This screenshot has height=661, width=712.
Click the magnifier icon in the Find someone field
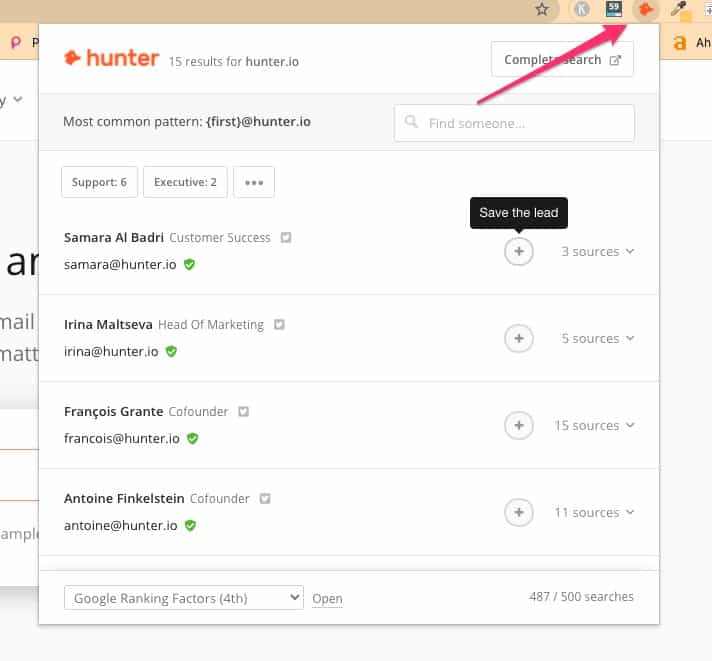click(411, 121)
